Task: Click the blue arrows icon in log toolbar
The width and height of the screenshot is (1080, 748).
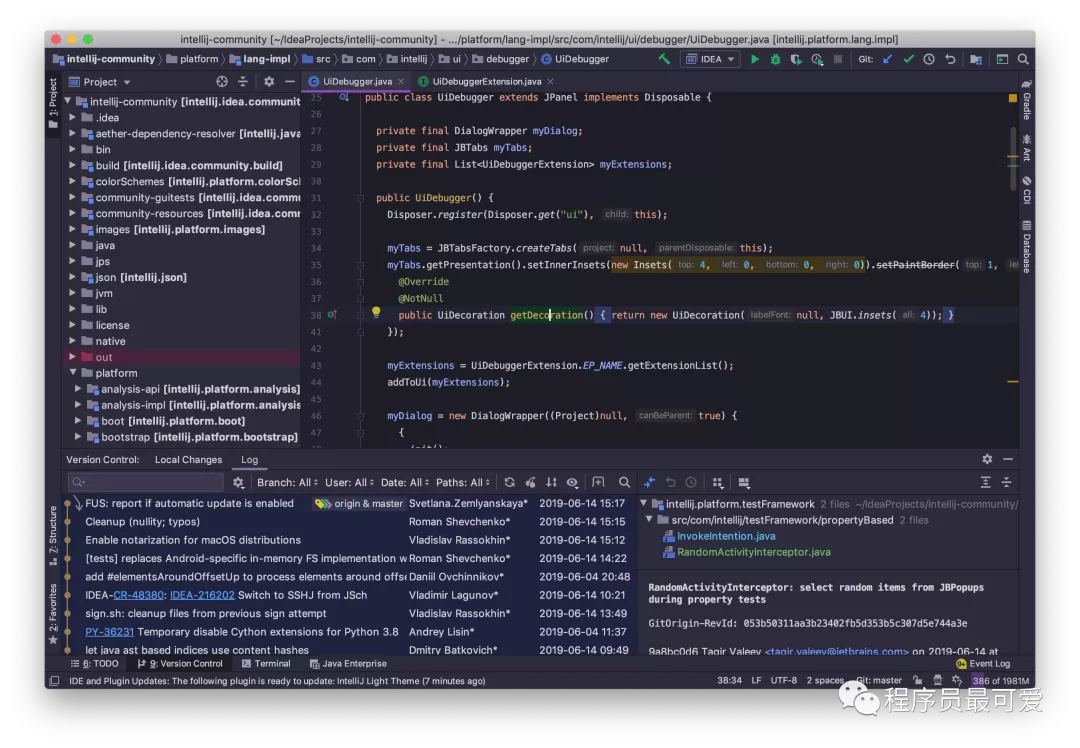Action: pyautogui.click(x=650, y=483)
